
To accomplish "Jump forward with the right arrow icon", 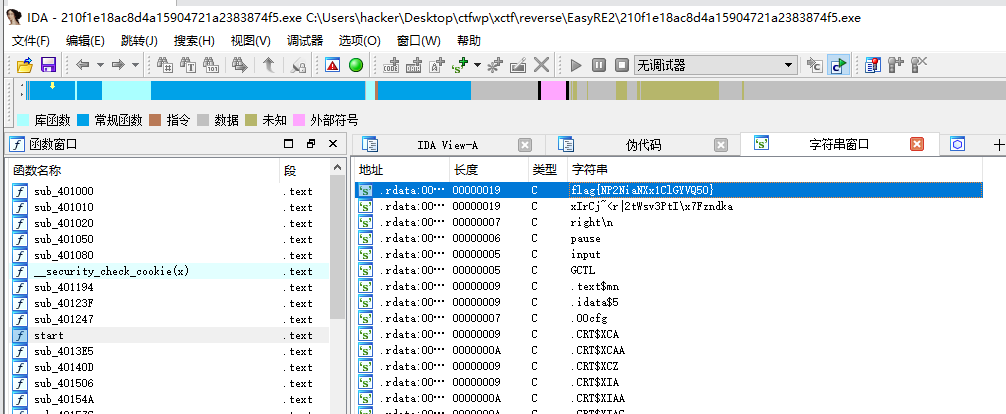I will coord(118,65).
